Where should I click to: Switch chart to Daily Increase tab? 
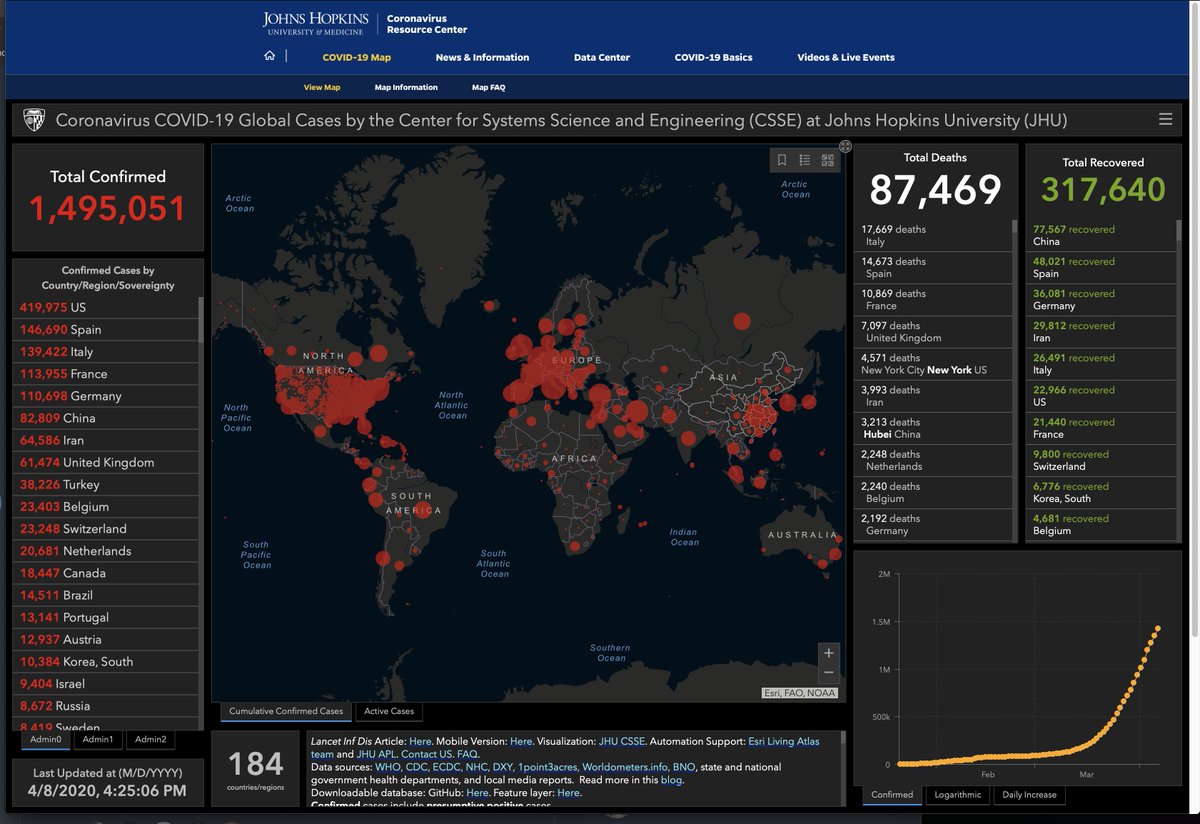(1030, 795)
